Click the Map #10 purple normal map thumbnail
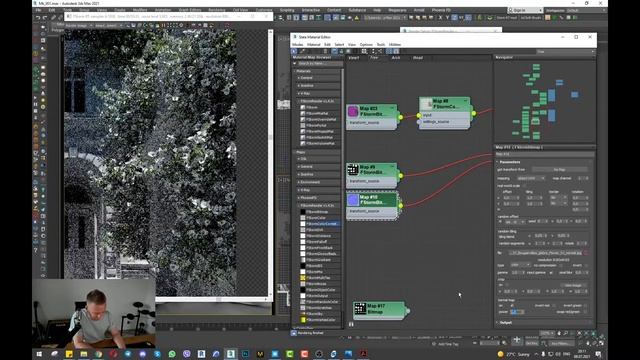Image resolution: width=640 pixels, height=360 pixels. tap(353, 200)
